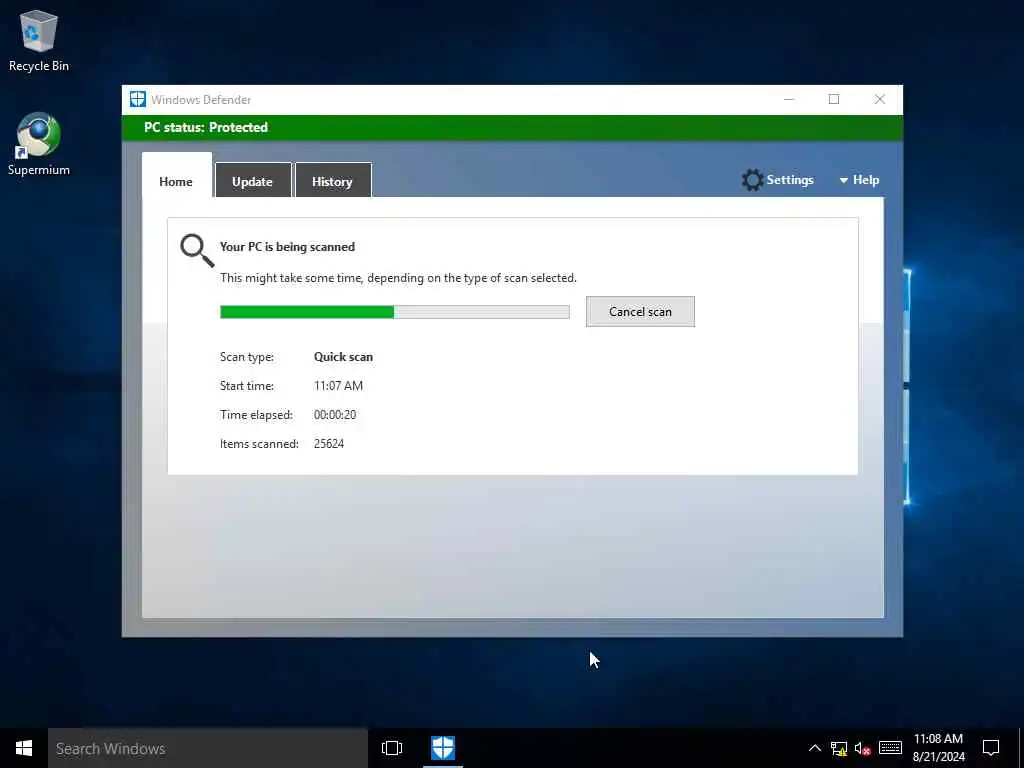Cancel the running scan
1024x768 pixels.
(640, 312)
